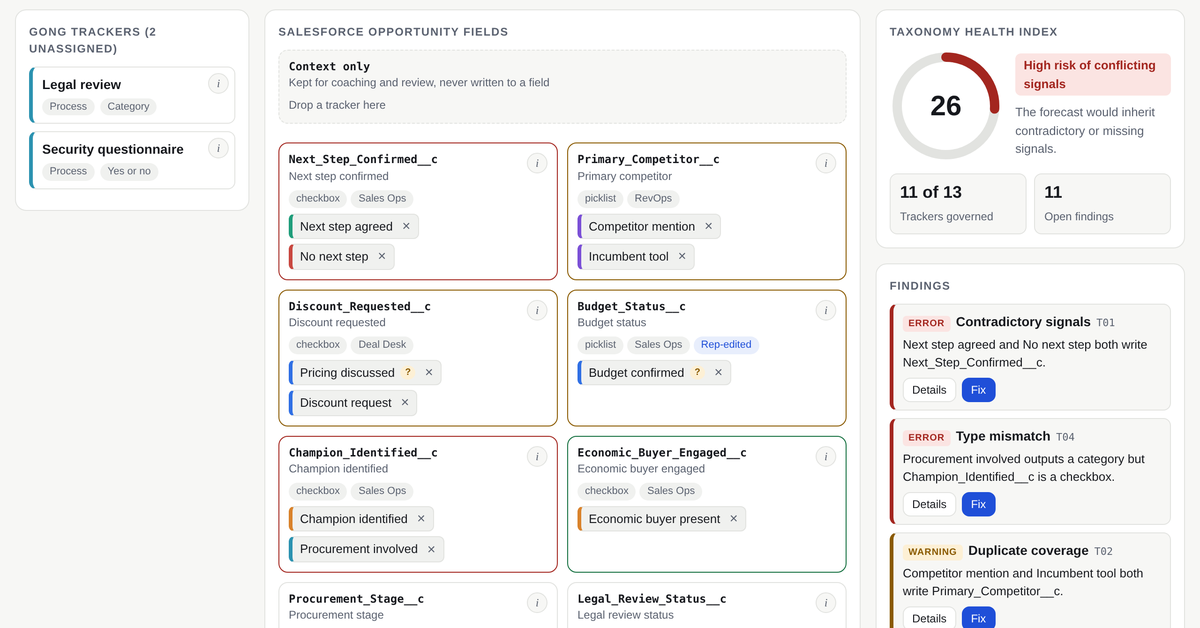Open info for Legal review tracker

[x=219, y=84]
